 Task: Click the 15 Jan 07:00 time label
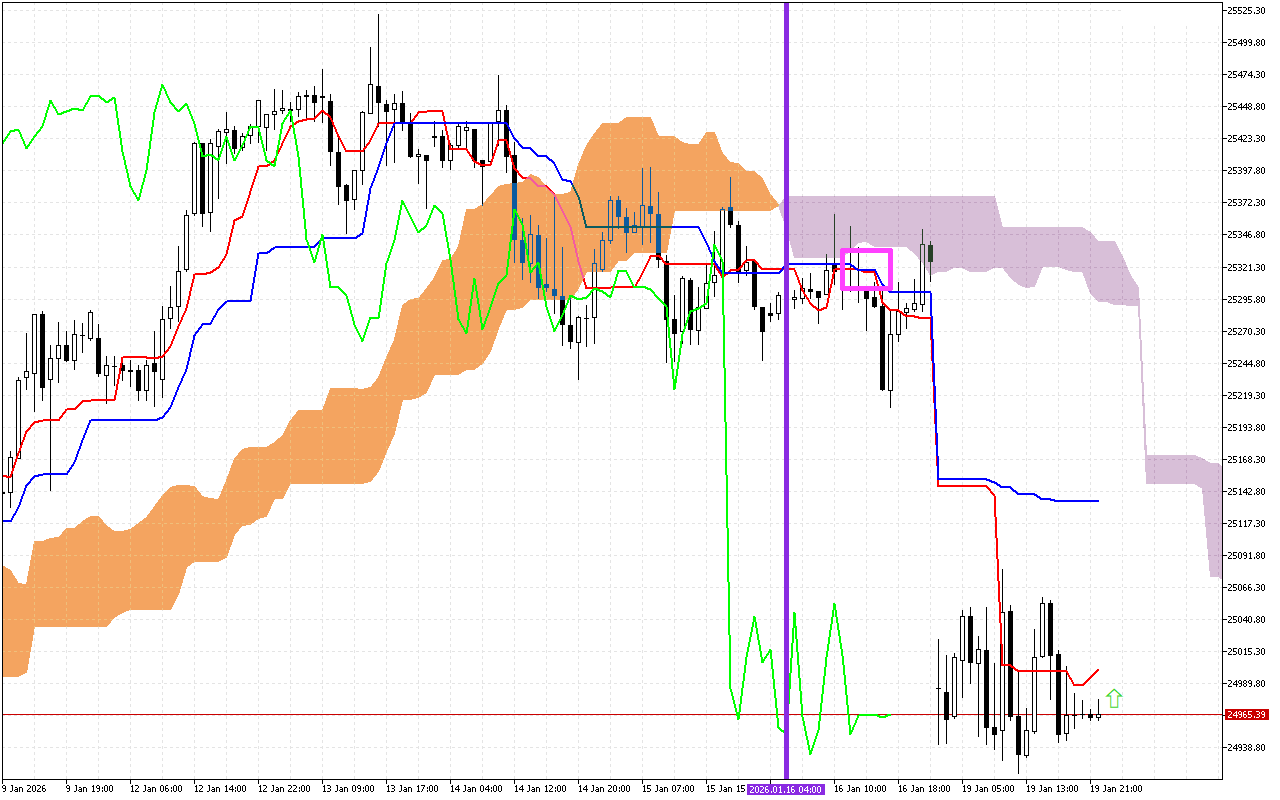click(x=667, y=789)
